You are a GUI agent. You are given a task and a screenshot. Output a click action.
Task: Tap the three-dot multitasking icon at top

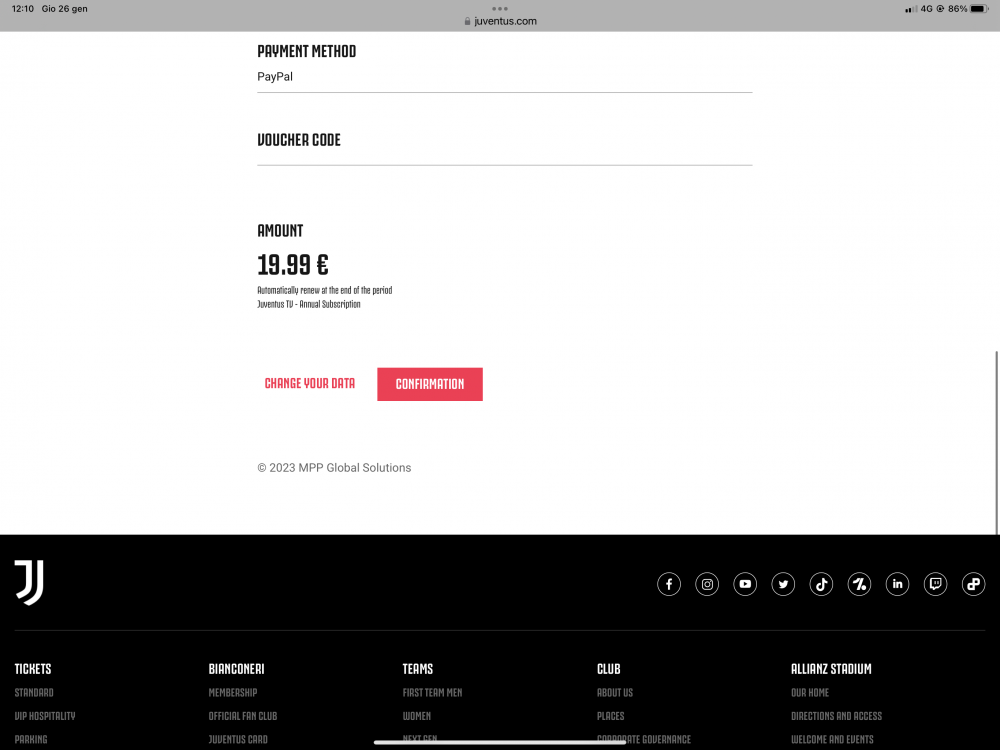pyautogui.click(x=500, y=8)
